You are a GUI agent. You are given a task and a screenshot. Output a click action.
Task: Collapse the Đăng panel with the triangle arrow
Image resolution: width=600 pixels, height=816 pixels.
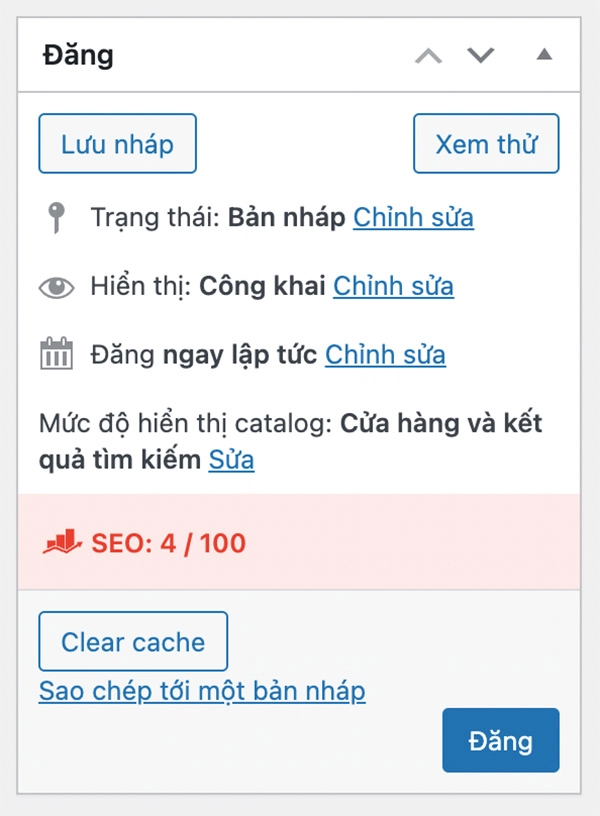[x=543, y=55]
